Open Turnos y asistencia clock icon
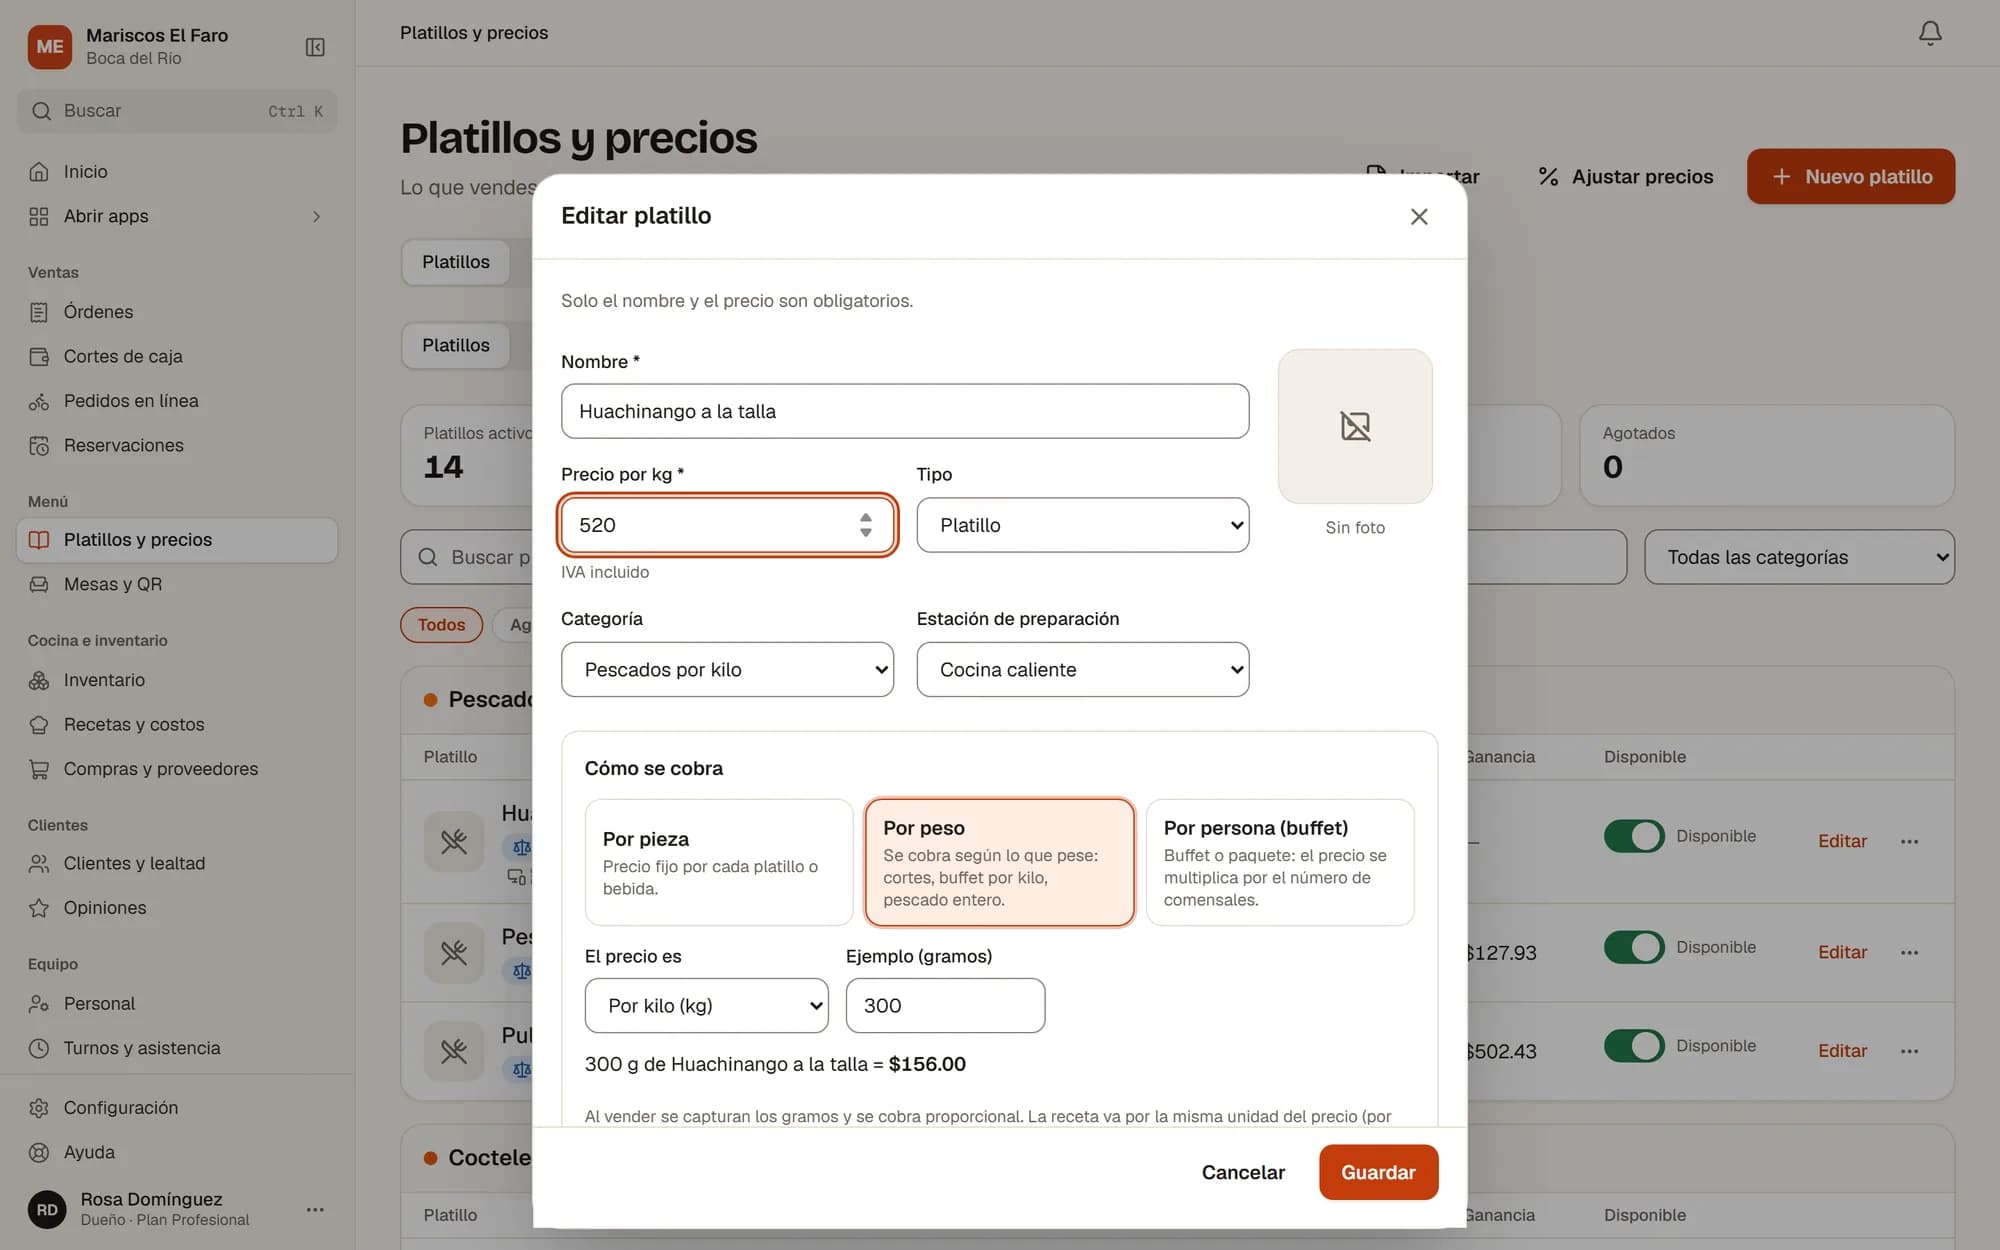The height and width of the screenshot is (1250, 2000). [x=39, y=1048]
